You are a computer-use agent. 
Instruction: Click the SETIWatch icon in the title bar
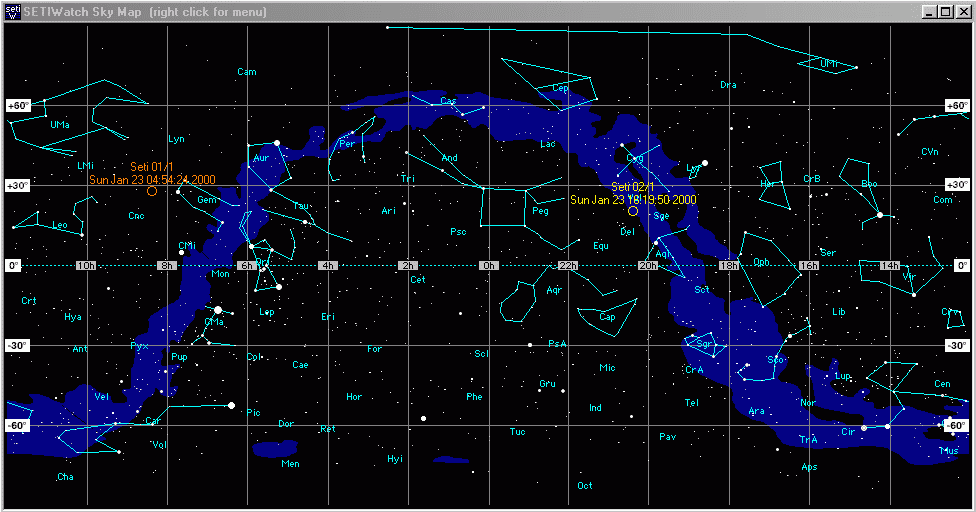point(12,11)
